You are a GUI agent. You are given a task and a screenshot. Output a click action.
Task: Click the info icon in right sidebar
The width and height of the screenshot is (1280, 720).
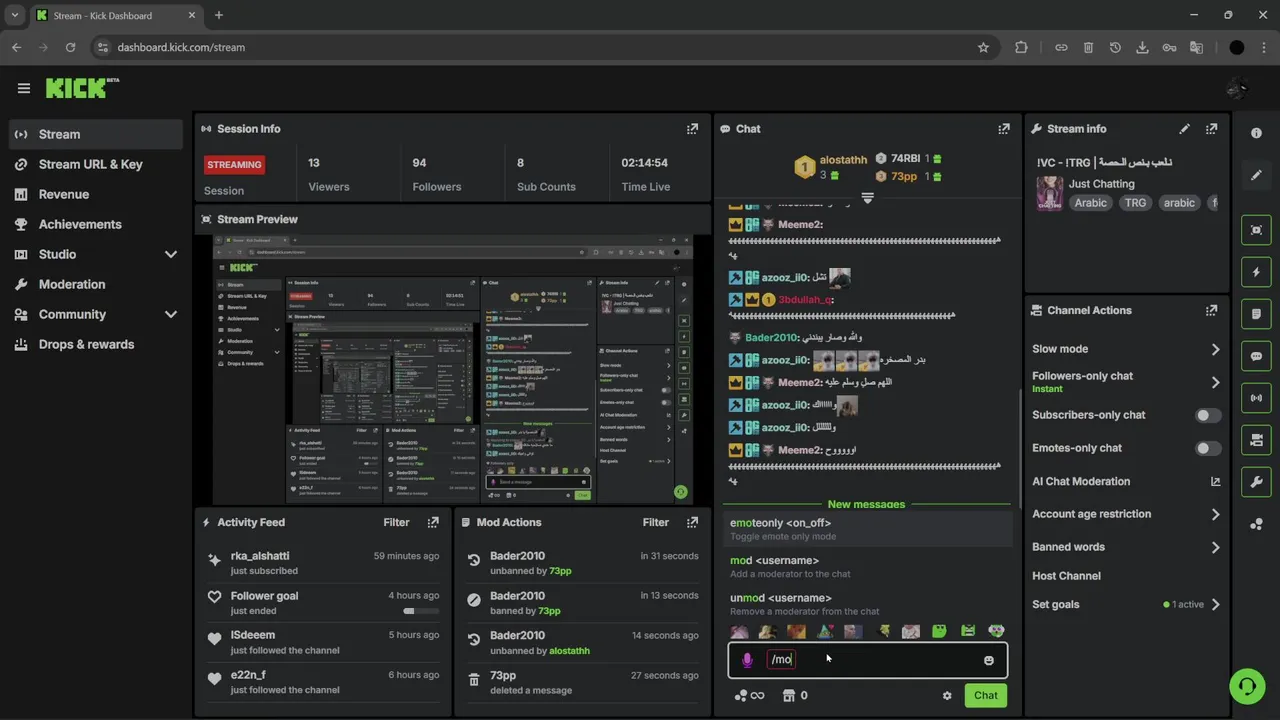(1257, 133)
